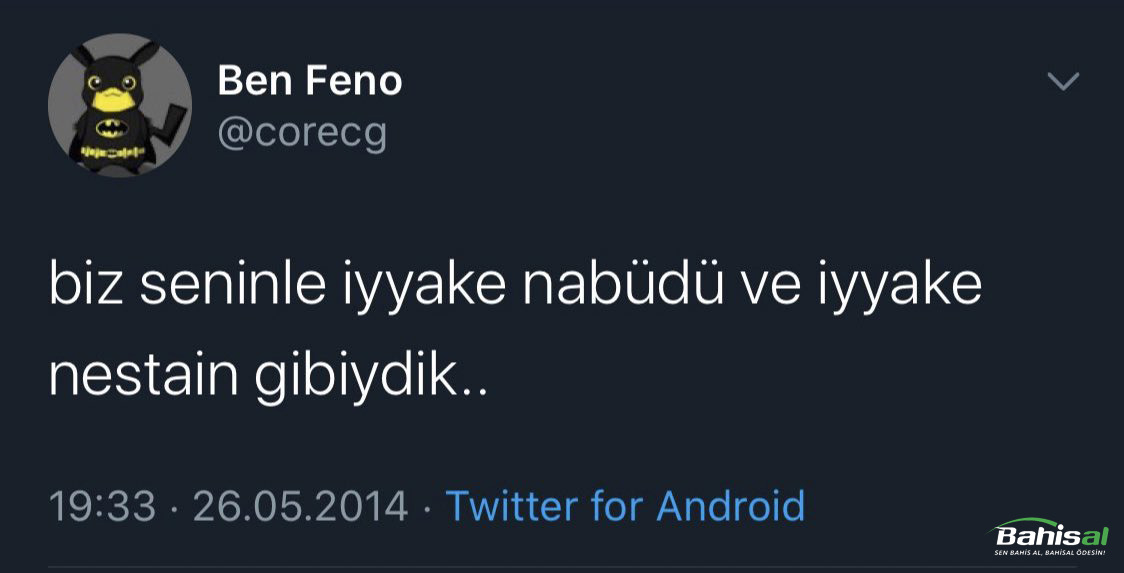Select the @corecg username handle
Image resolution: width=1124 pixels, height=573 pixels.
coord(302,133)
